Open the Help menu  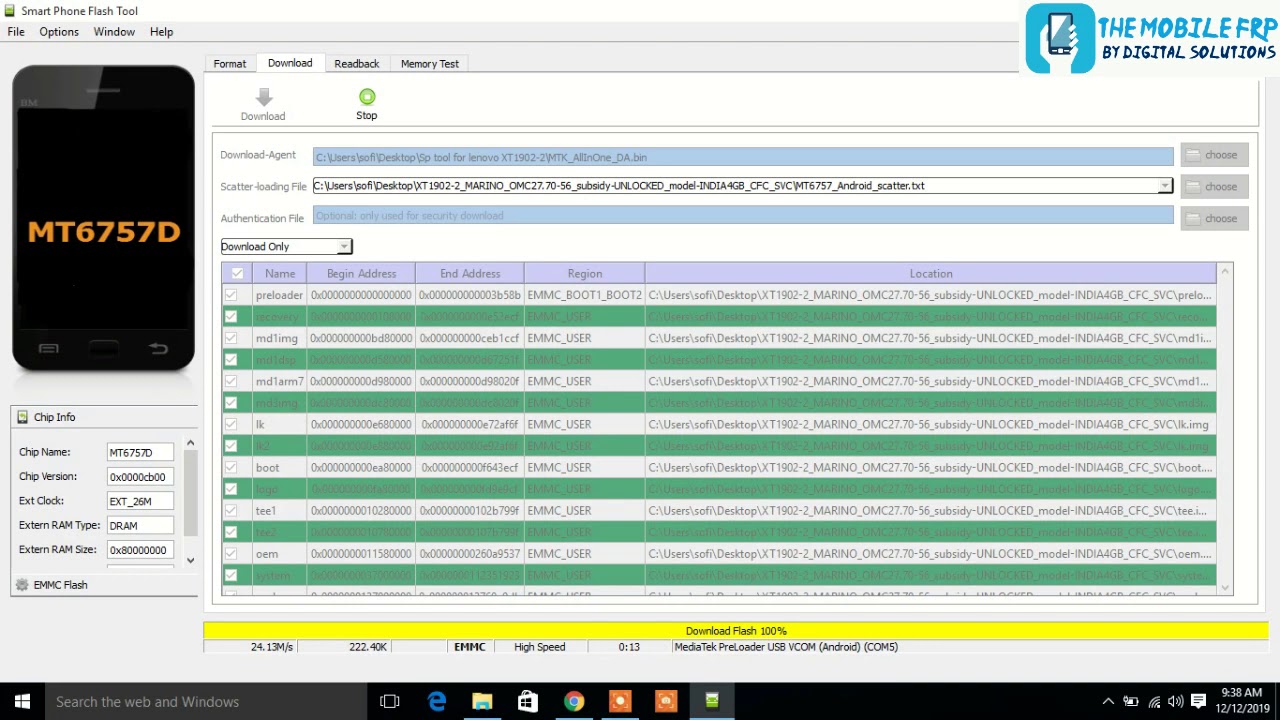[162, 32]
